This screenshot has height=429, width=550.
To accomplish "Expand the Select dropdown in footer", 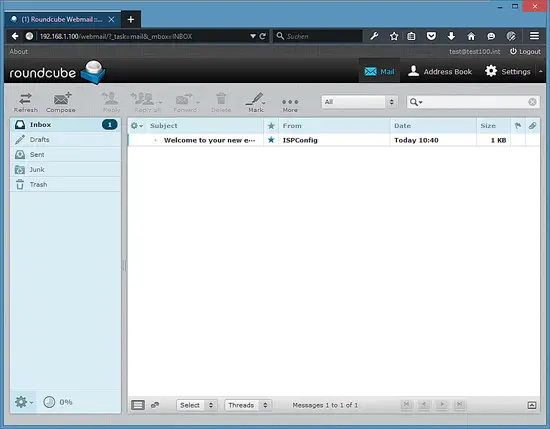I will (197, 405).
